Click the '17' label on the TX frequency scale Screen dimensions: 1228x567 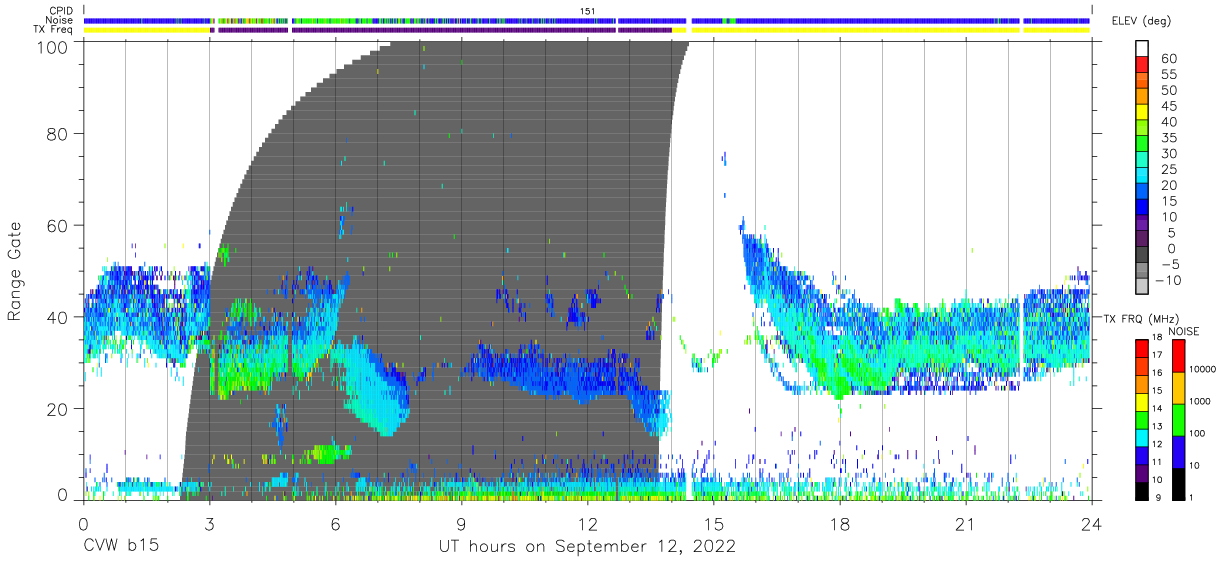tap(1158, 356)
